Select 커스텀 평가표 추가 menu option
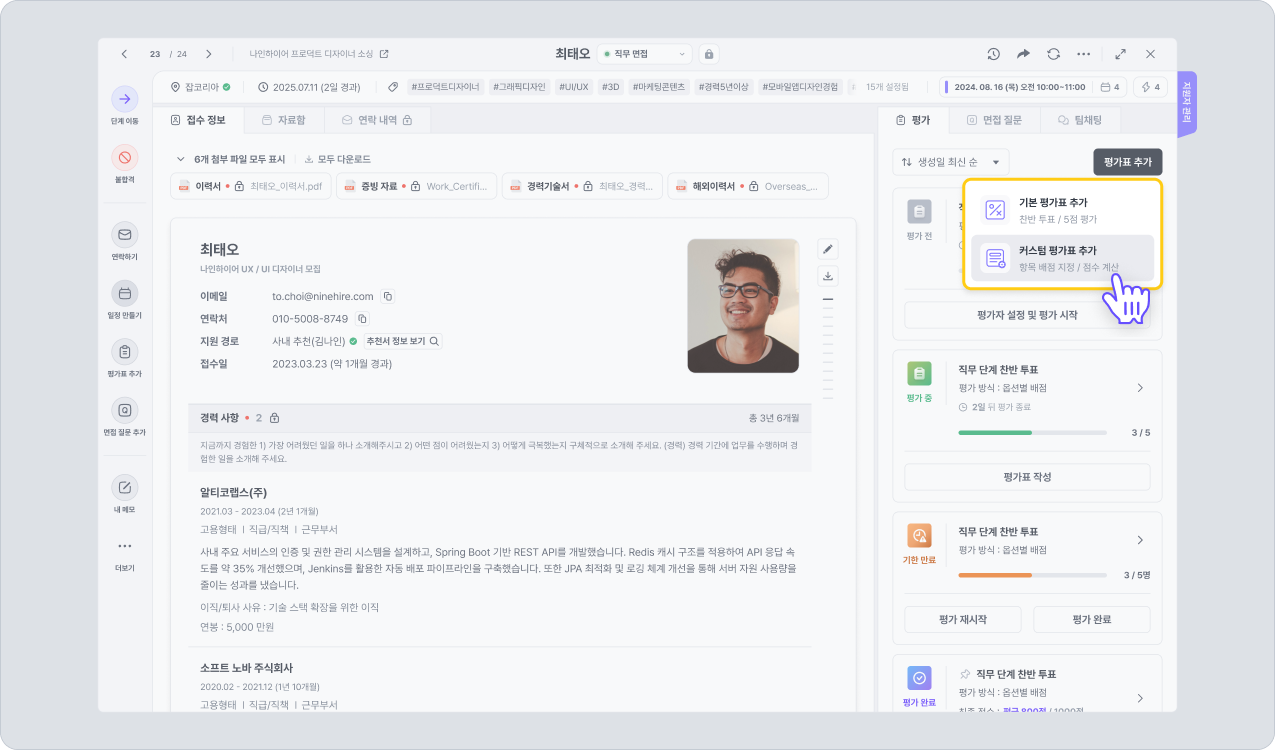This screenshot has width=1275, height=750. (x=1062, y=258)
